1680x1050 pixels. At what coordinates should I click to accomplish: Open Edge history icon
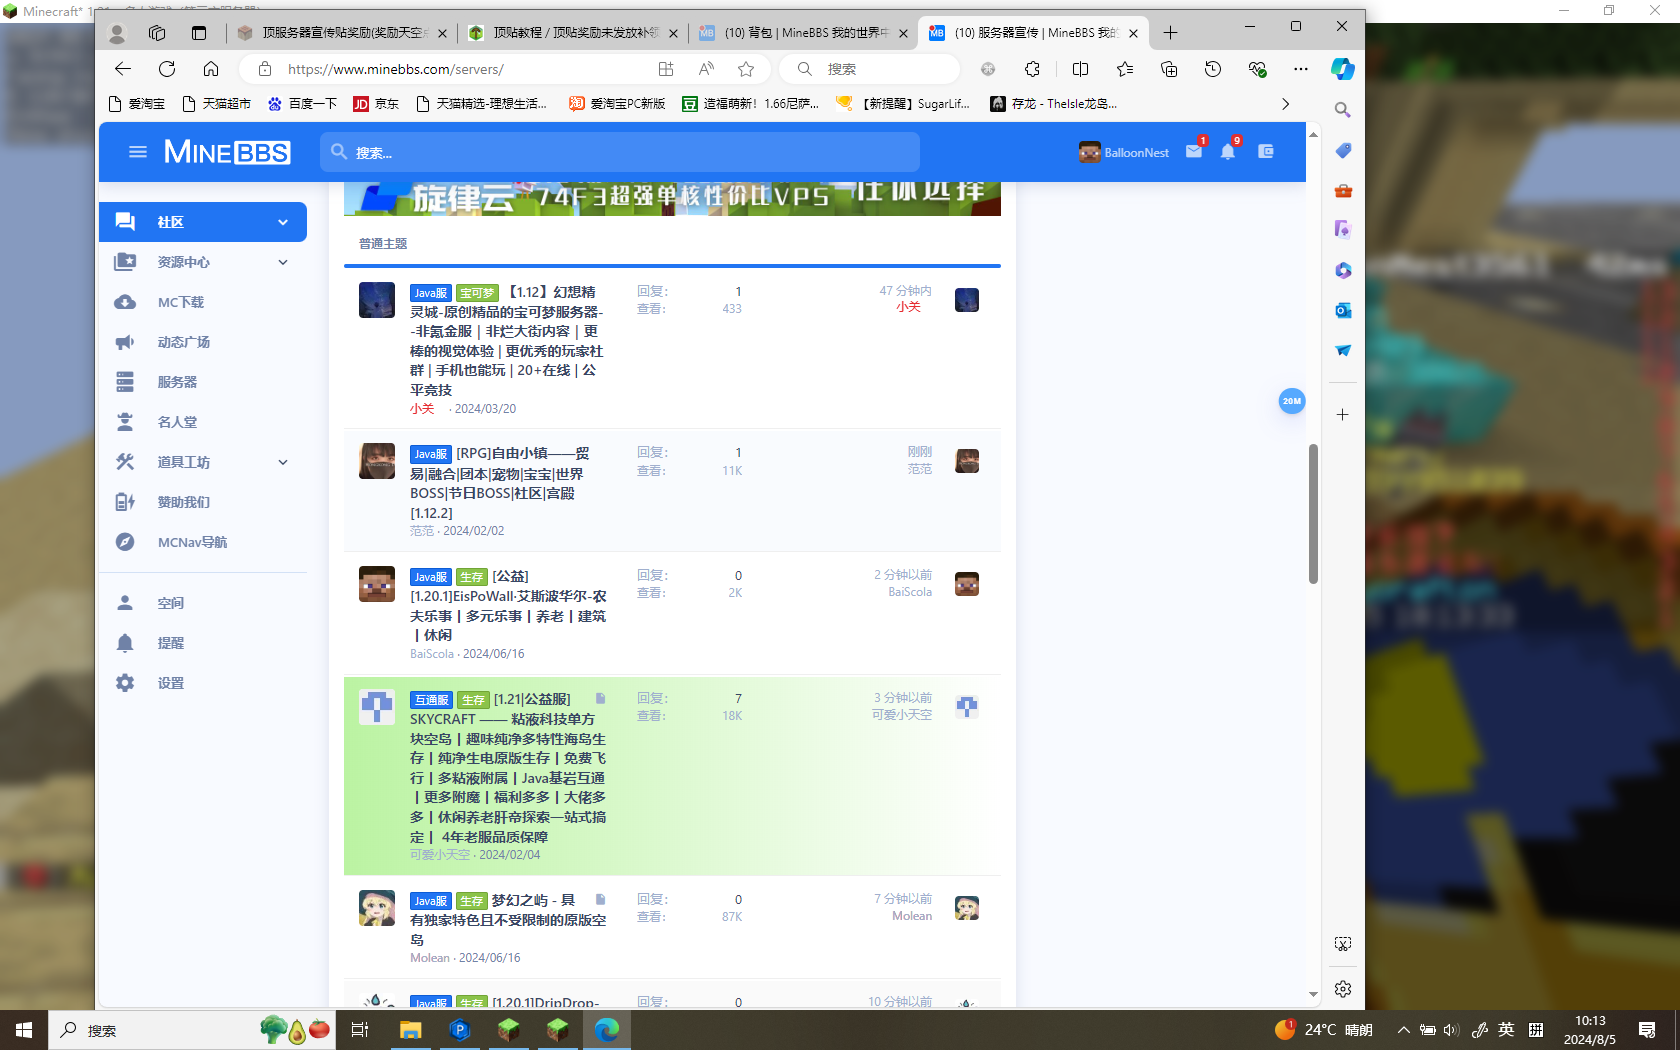1213,69
